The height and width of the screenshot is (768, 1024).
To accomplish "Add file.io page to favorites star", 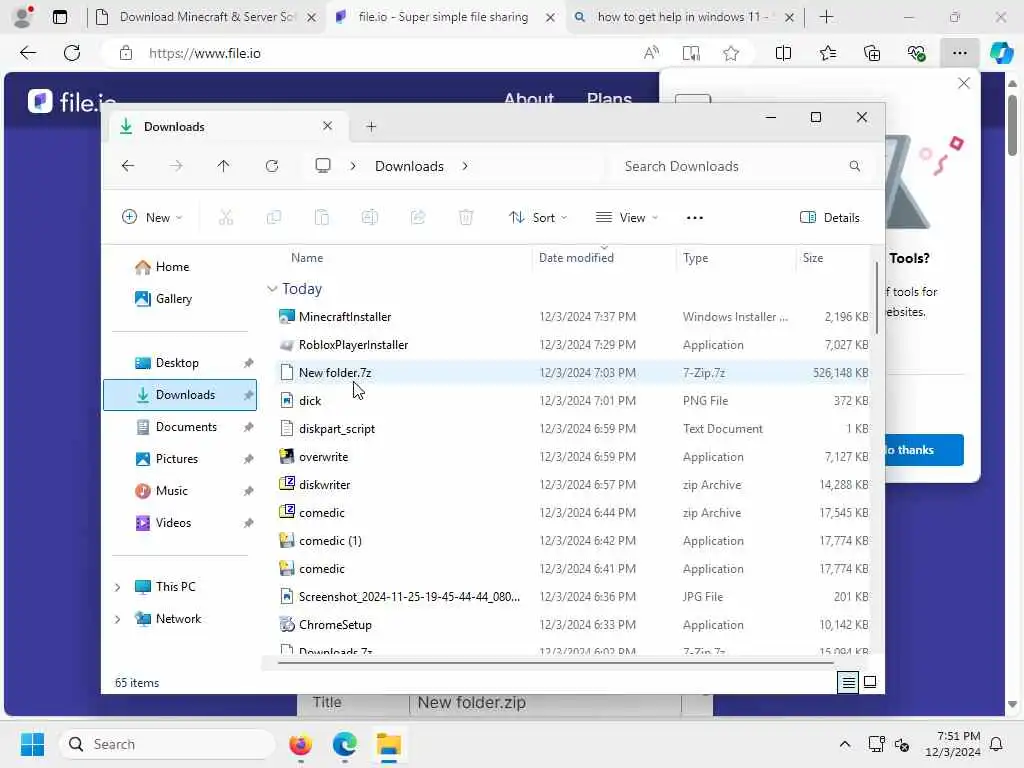I will click(x=731, y=53).
